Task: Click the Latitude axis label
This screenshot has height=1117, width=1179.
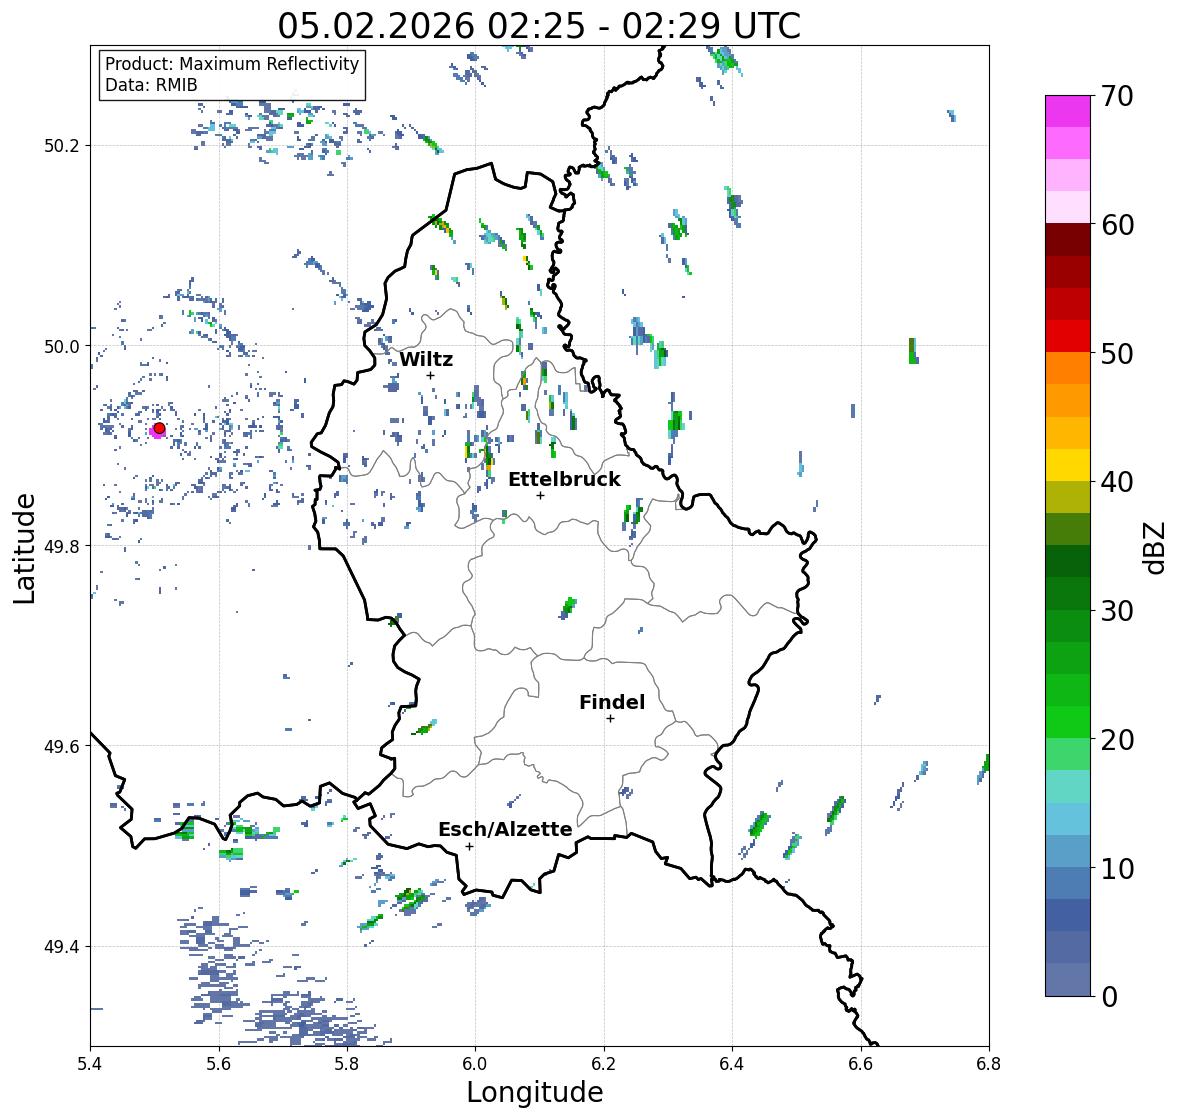Action: pos(25,548)
